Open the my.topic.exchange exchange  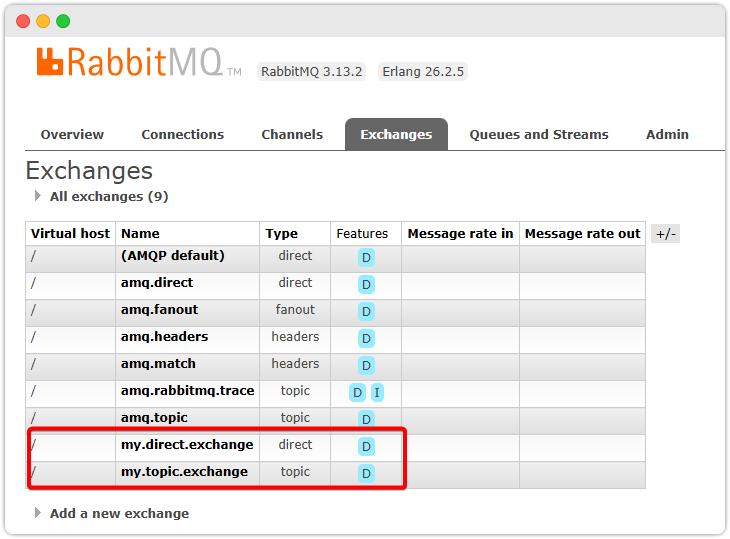coord(184,472)
